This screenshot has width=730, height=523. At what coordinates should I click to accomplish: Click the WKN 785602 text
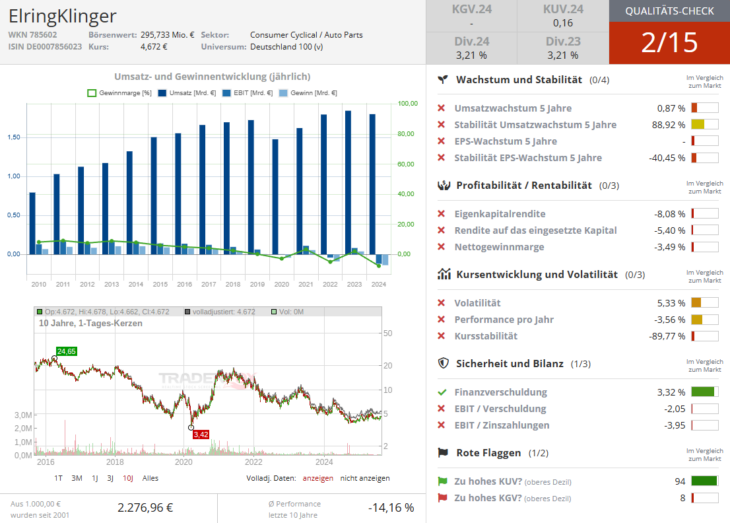tap(33, 35)
